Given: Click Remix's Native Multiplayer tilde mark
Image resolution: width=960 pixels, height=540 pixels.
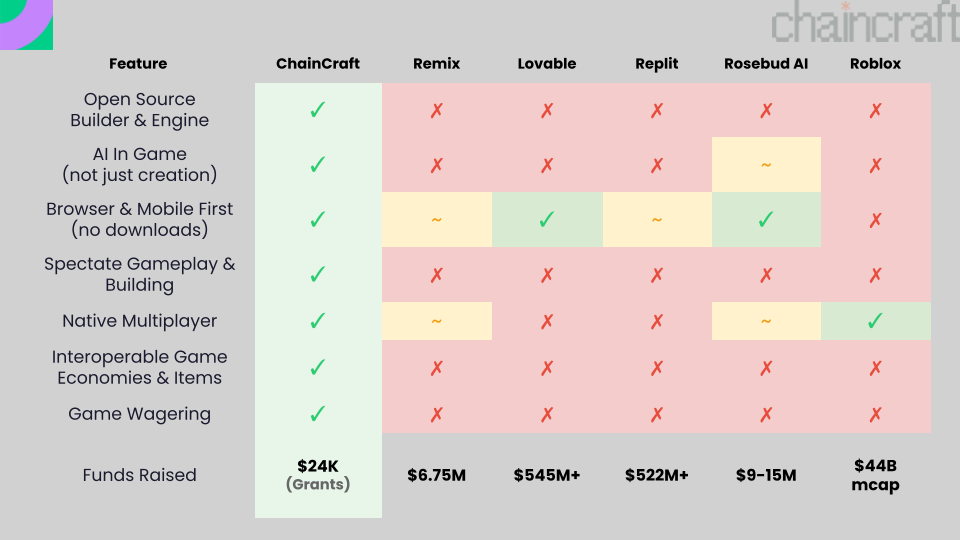Looking at the screenshot, I should (x=437, y=321).
